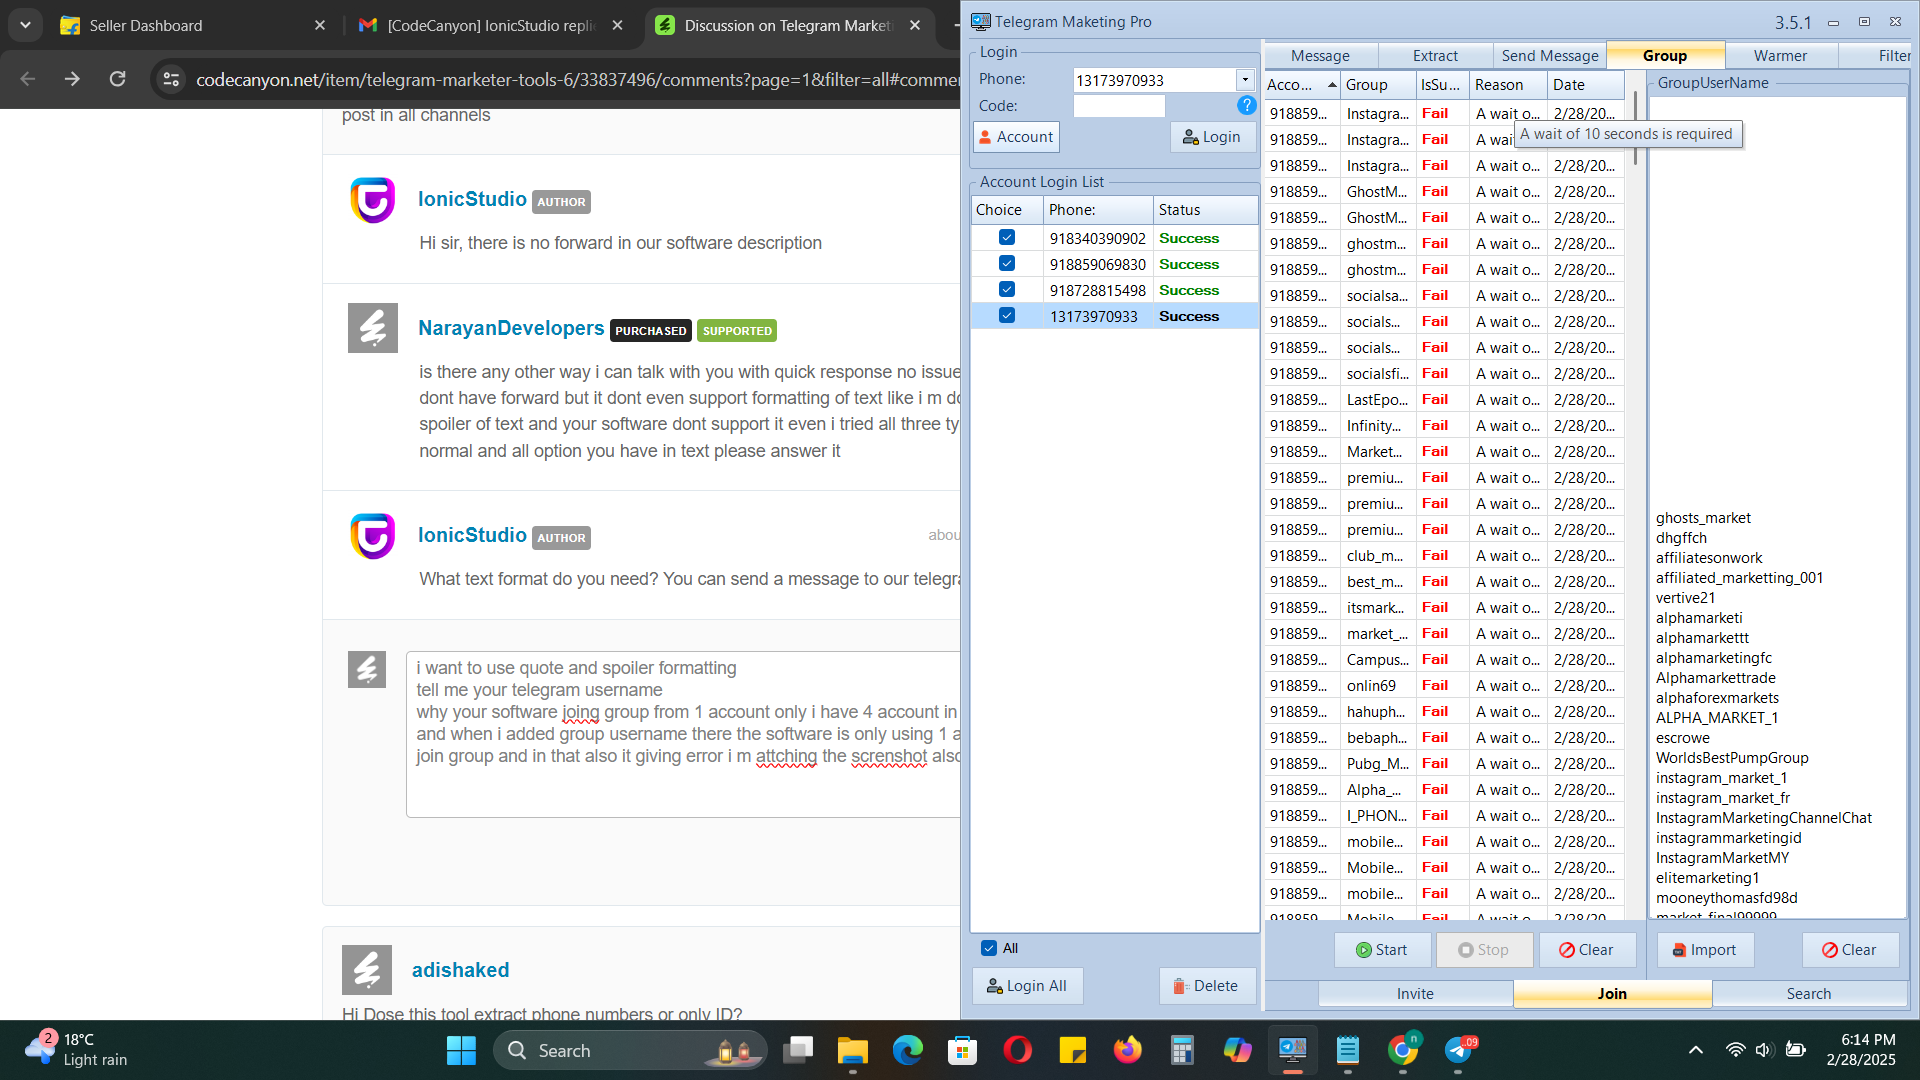
Task: Switch to the Message tab
Action: (1320, 56)
